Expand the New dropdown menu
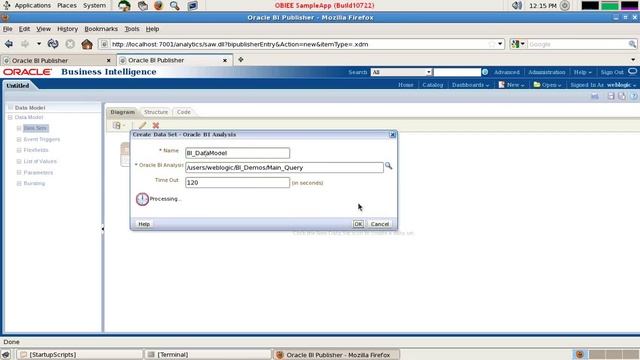640x360 pixels. (511, 85)
